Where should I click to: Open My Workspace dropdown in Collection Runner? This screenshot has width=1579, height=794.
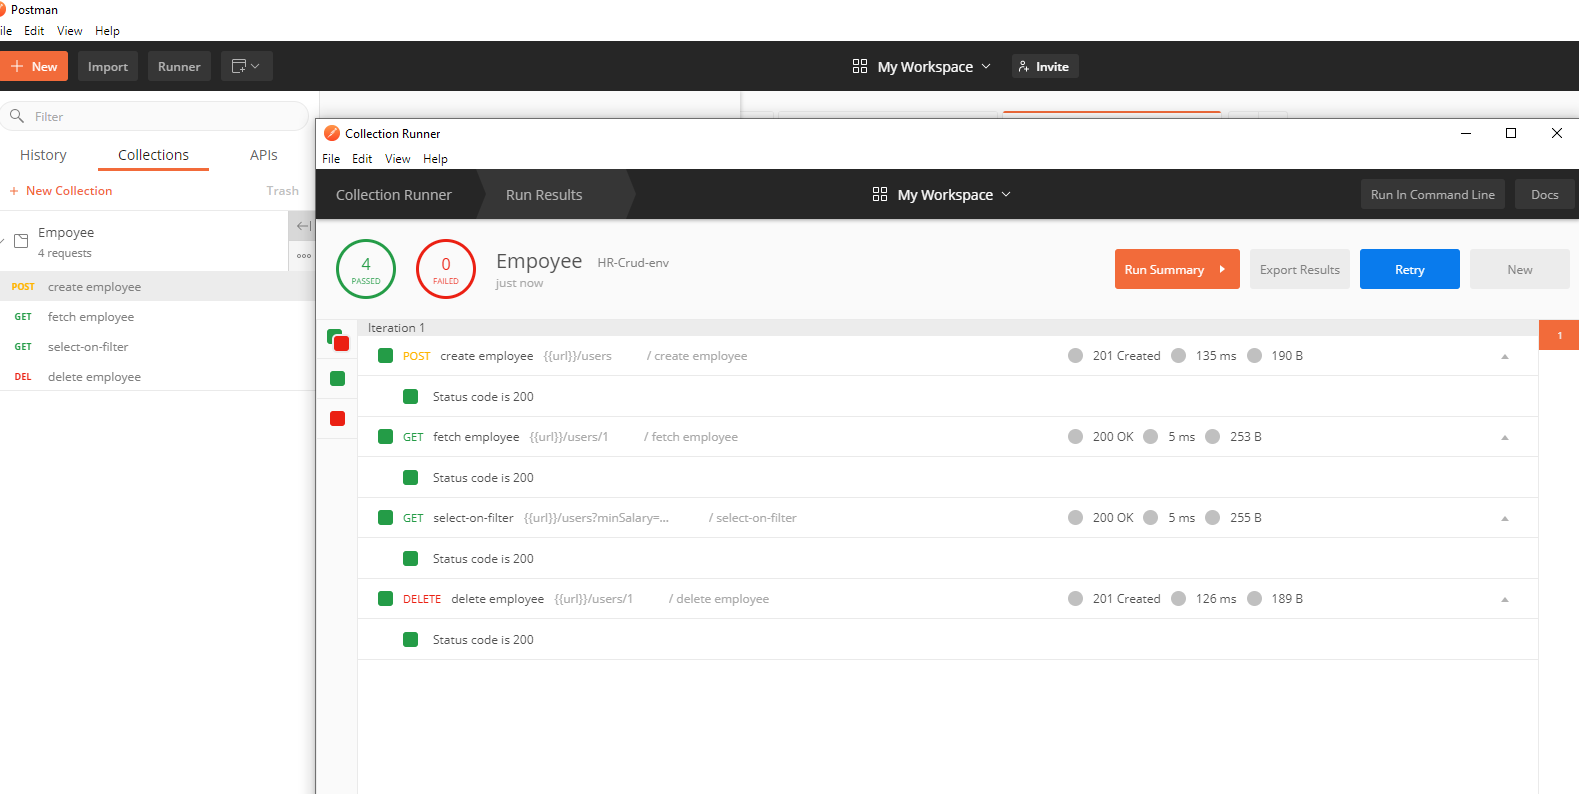942,194
